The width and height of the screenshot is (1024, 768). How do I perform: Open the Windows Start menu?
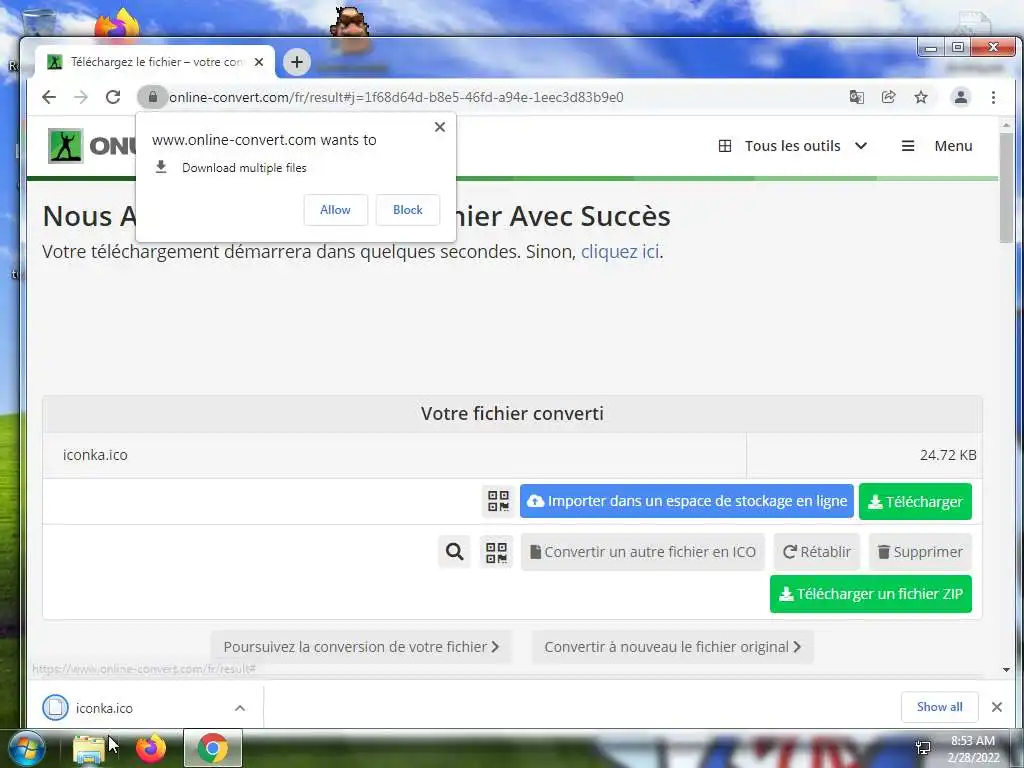pyautogui.click(x=25, y=748)
